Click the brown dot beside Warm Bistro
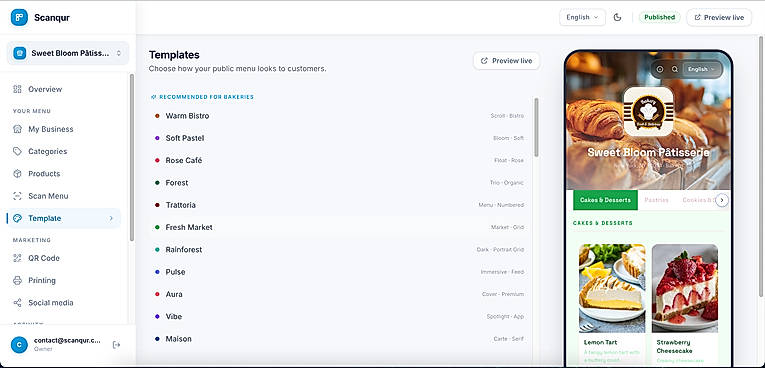The height and width of the screenshot is (368, 765). pyautogui.click(x=157, y=116)
